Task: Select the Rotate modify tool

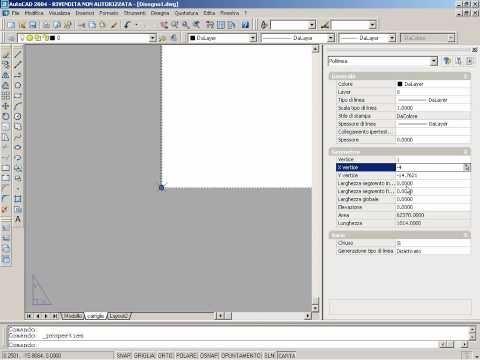Action: [x=6, y=117]
